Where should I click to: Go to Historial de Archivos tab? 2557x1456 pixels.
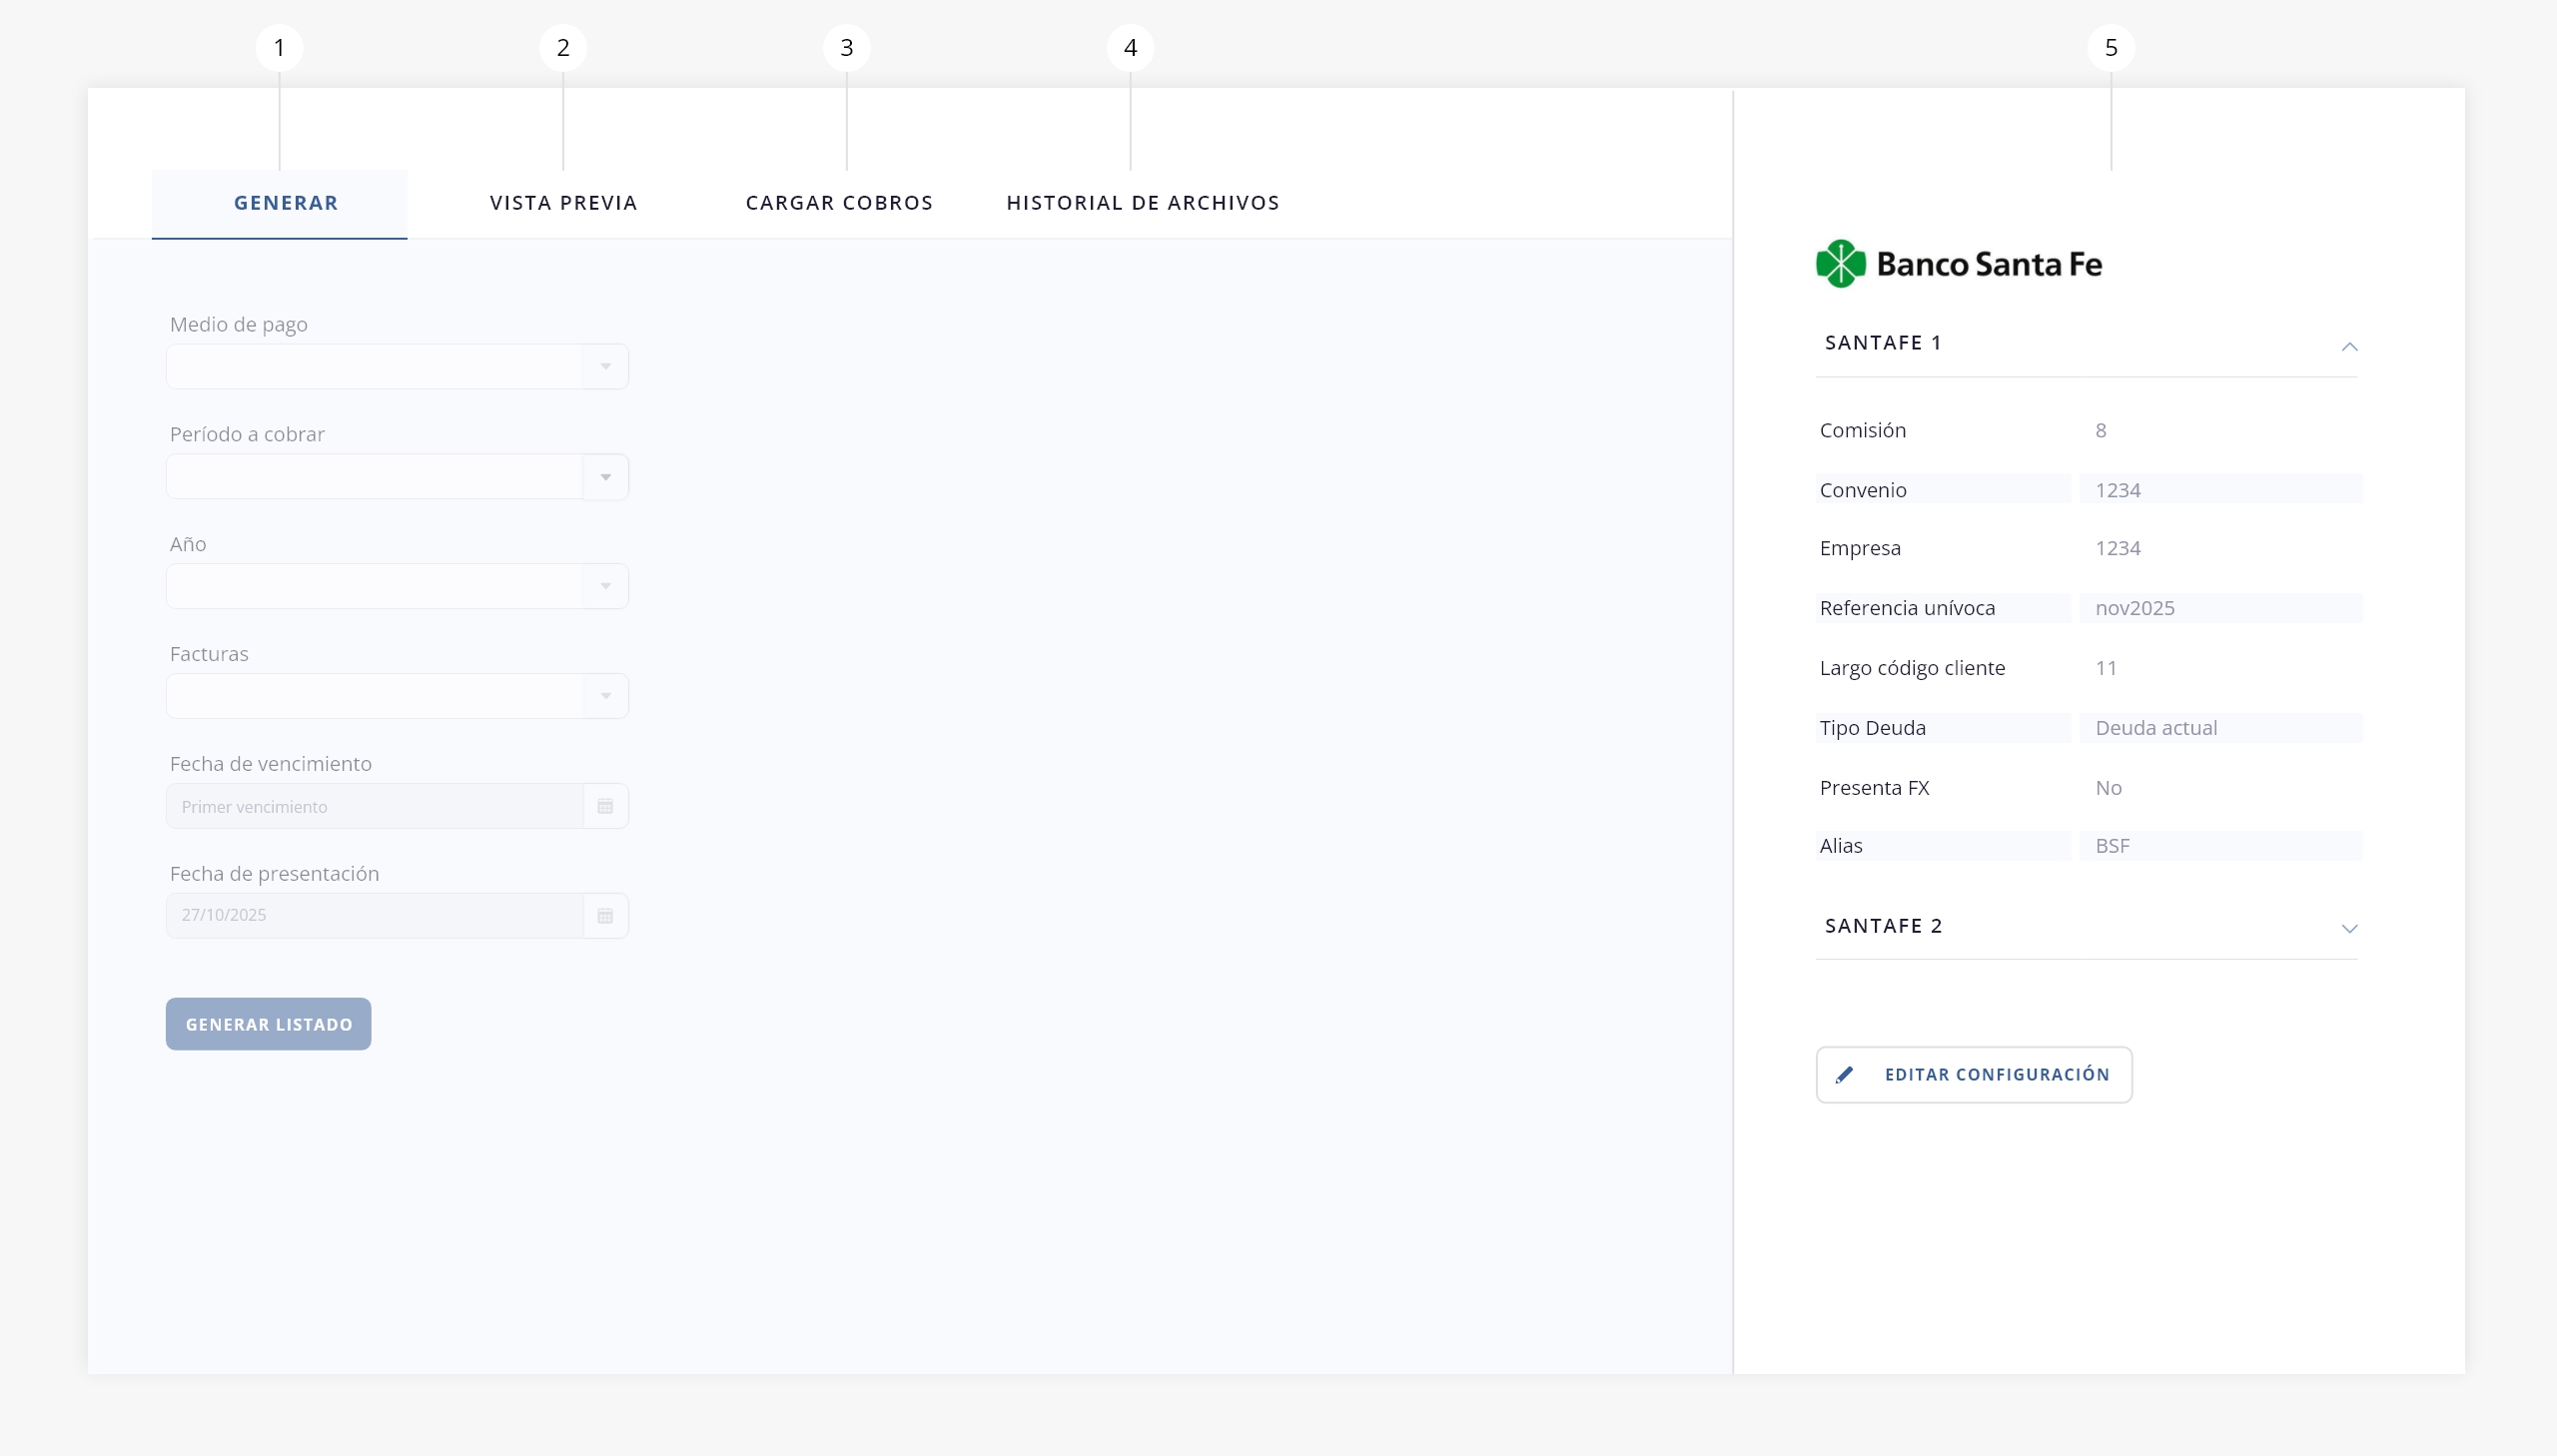pos(1142,203)
